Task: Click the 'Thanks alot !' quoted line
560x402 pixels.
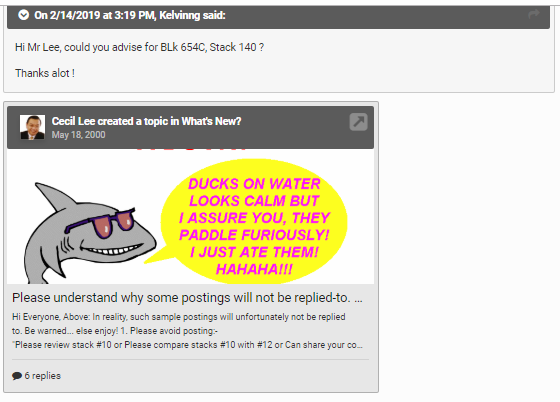Action: (45, 73)
